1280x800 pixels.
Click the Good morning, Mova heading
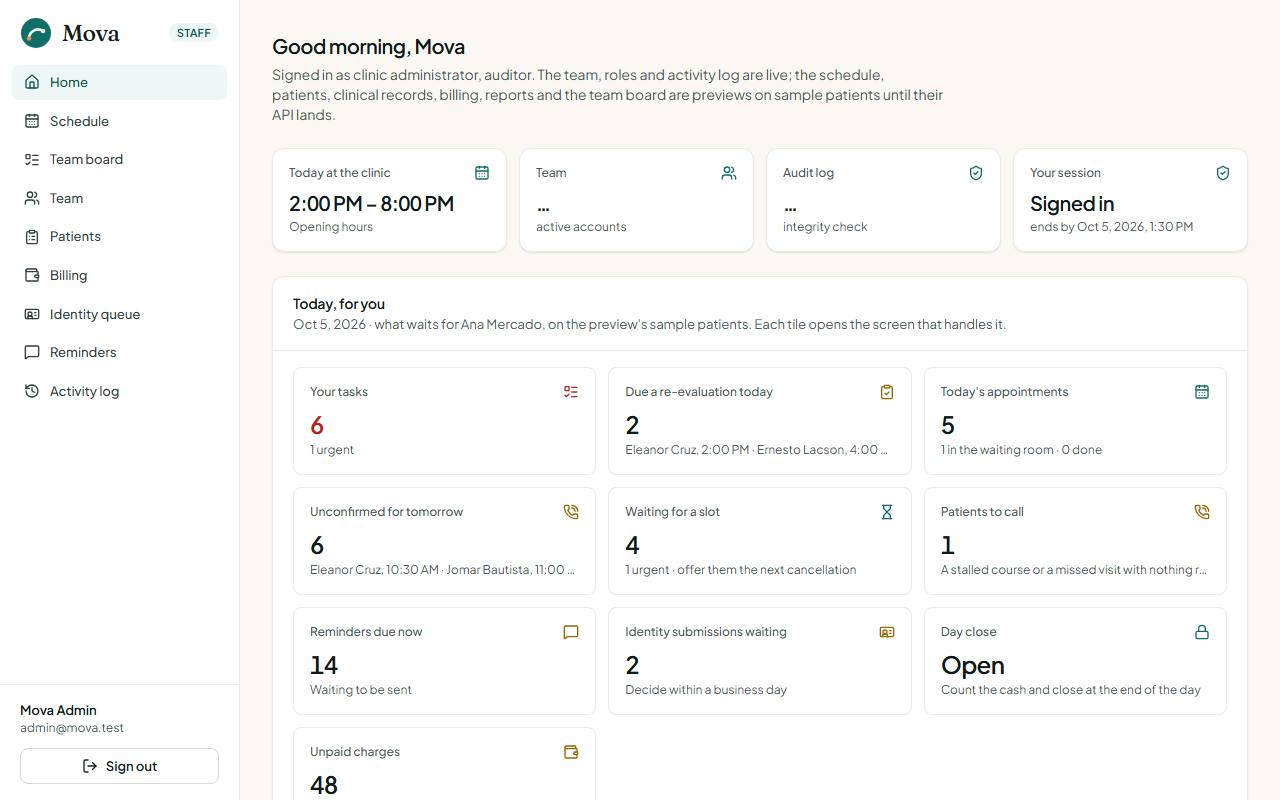coord(368,47)
